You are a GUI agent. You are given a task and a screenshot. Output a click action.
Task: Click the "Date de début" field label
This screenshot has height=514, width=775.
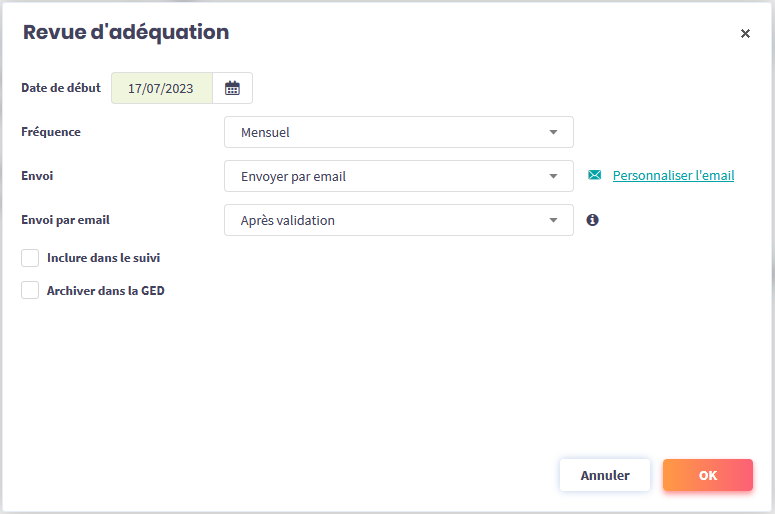(61, 88)
